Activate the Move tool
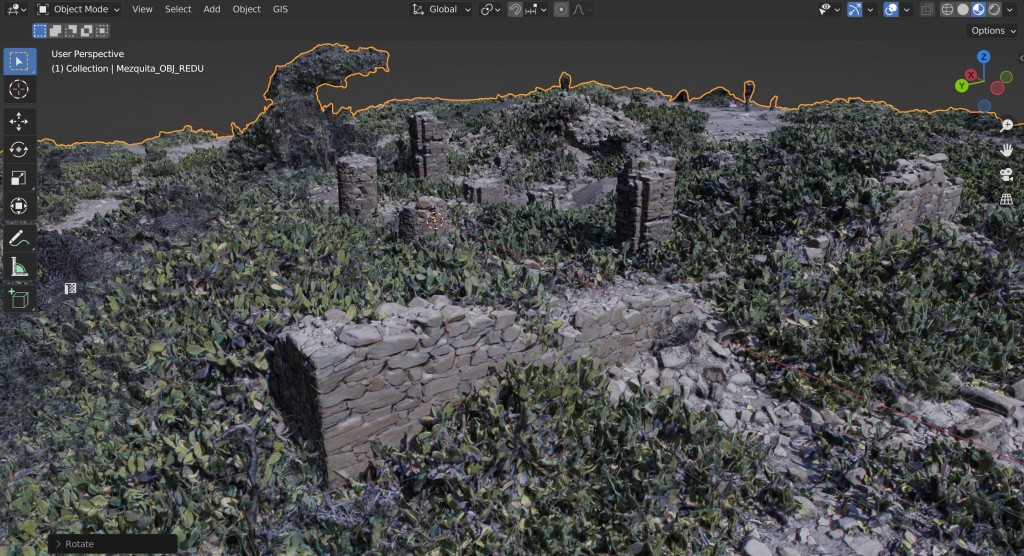The width and height of the screenshot is (1024, 556). (19, 122)
